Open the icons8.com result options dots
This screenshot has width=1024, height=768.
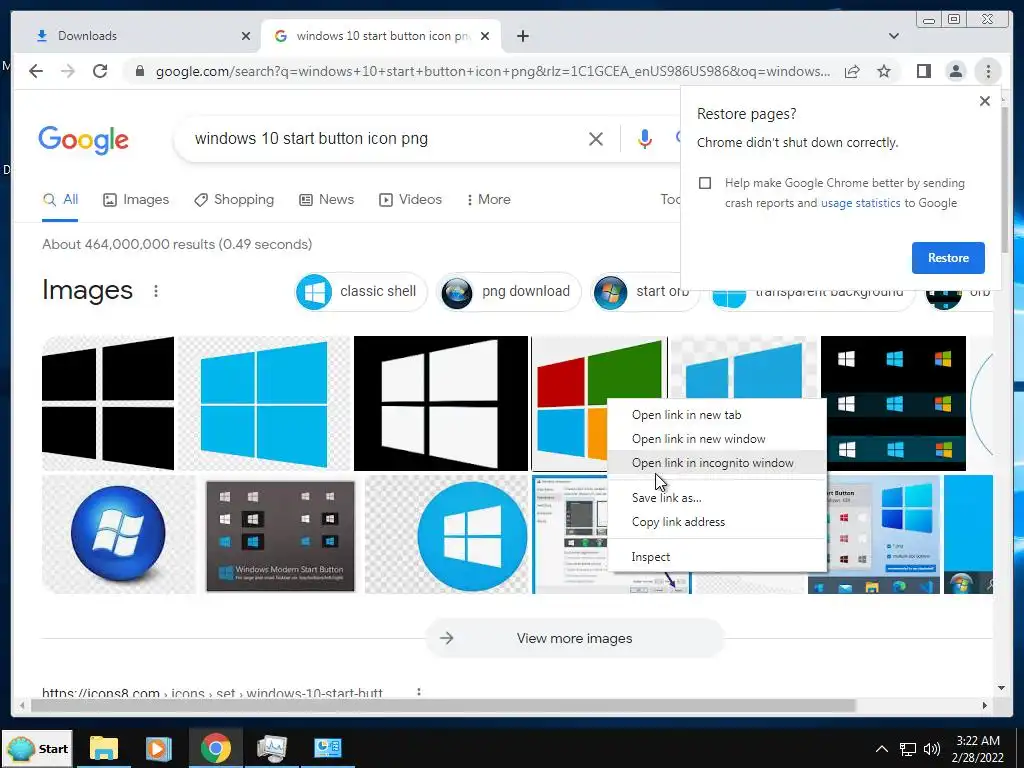419,692
